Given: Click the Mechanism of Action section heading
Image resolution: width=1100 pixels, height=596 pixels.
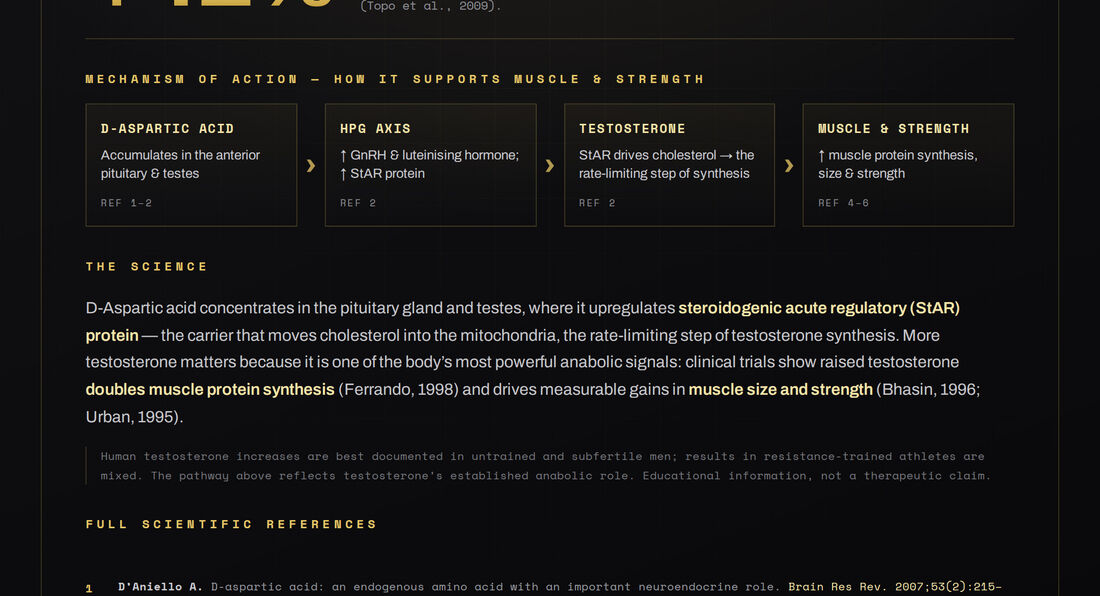Looking at the screenshot, I should 395,79.
